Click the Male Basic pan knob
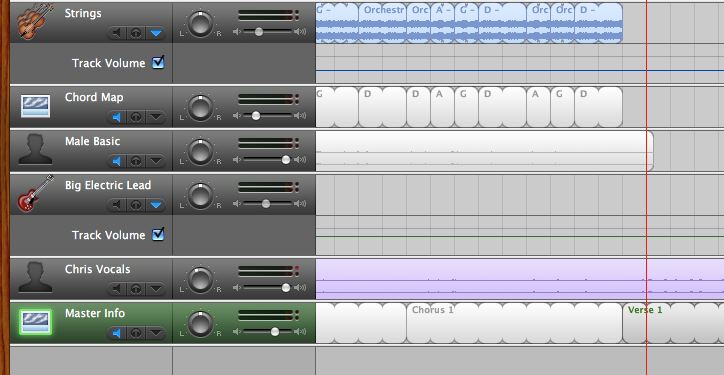Screen dimensions: 724x375 (x=200, y=151)
